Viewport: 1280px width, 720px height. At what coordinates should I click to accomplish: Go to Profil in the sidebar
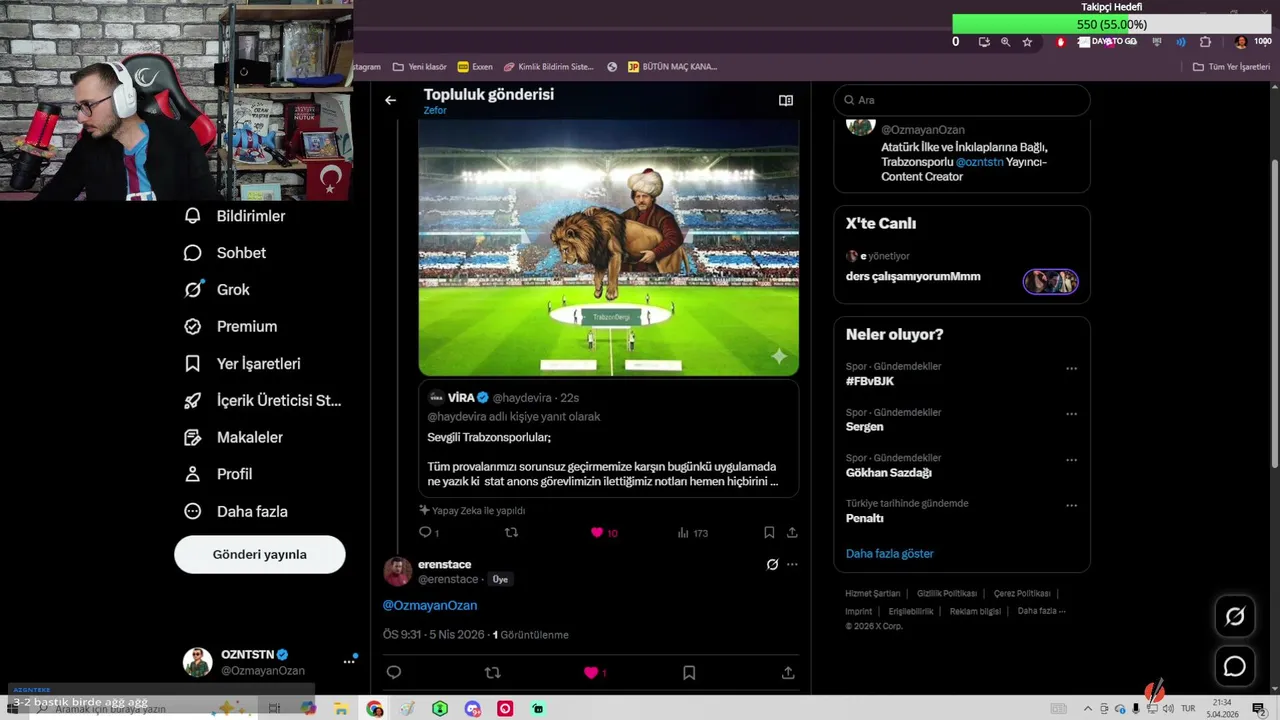[218, 474]
